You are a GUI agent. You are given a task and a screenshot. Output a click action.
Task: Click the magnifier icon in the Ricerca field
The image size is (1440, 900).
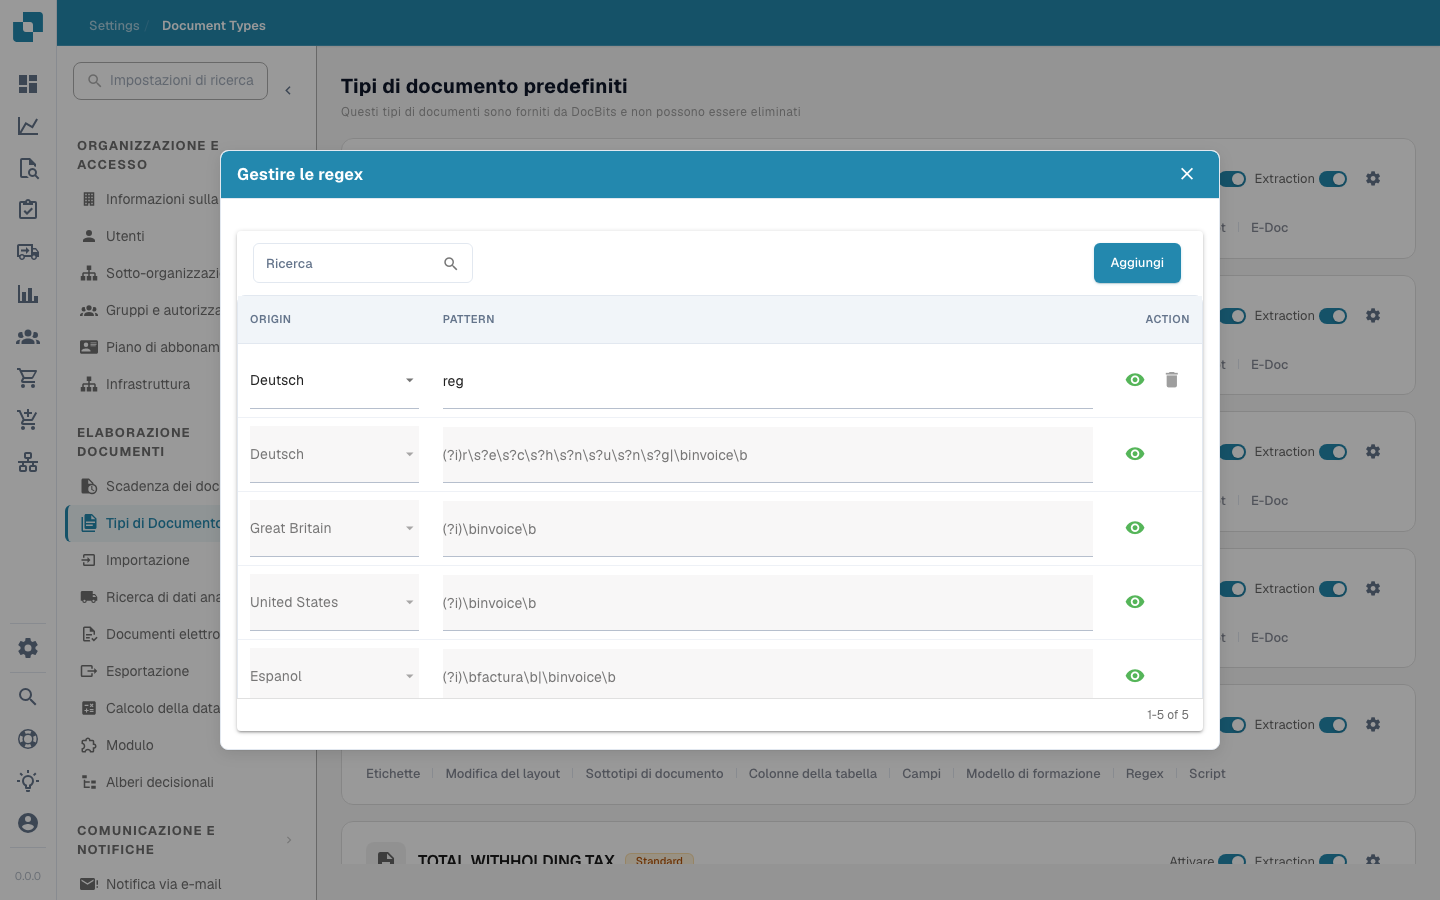(451, 264)
